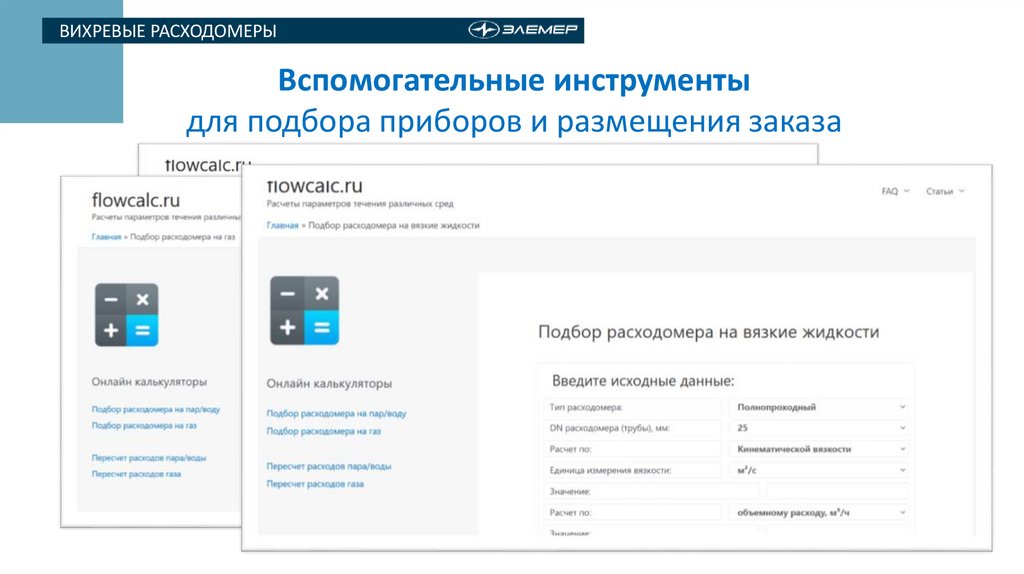The height and width of the screenshot is (574, 1024).
Task: Open Подбор расходомера на газ in front window
Action: (323, 431)
